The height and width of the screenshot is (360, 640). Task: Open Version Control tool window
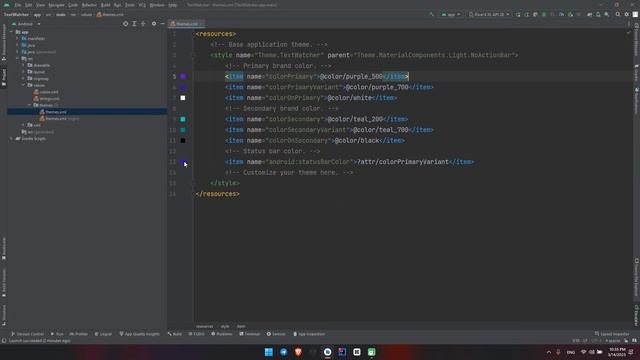tap(27, 334)
